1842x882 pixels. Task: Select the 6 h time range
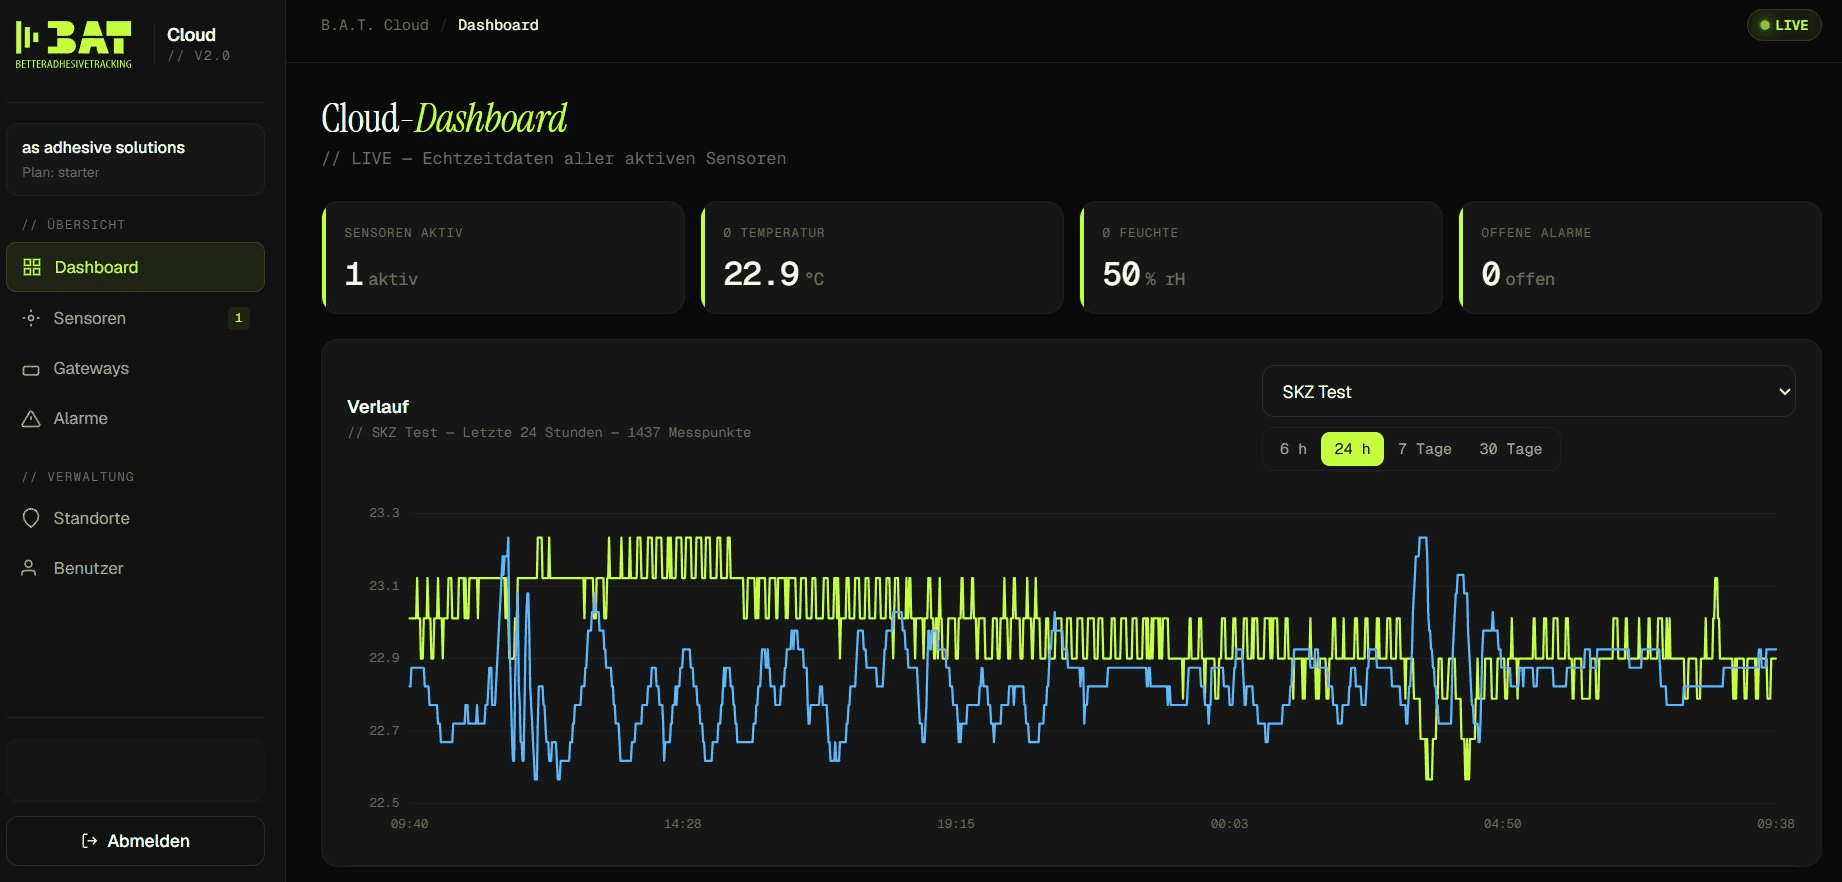click(1293, 449)
